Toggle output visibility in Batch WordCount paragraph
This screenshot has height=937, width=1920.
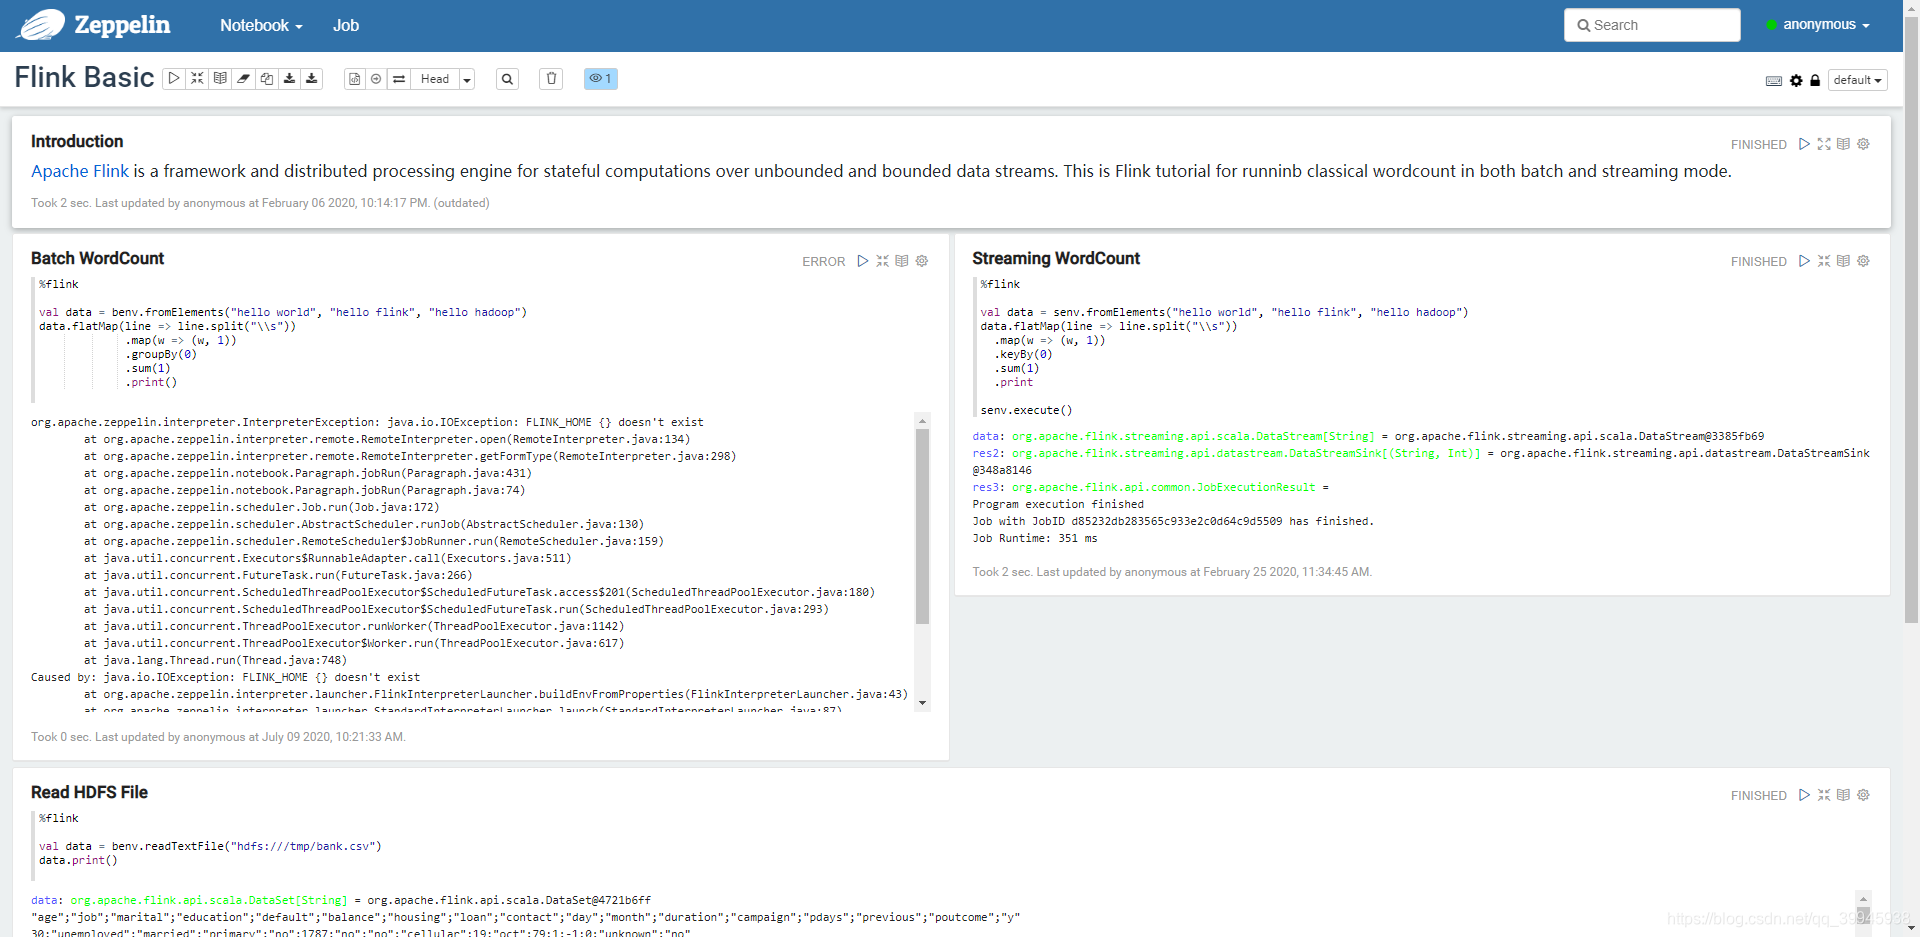tap(902, 261)
